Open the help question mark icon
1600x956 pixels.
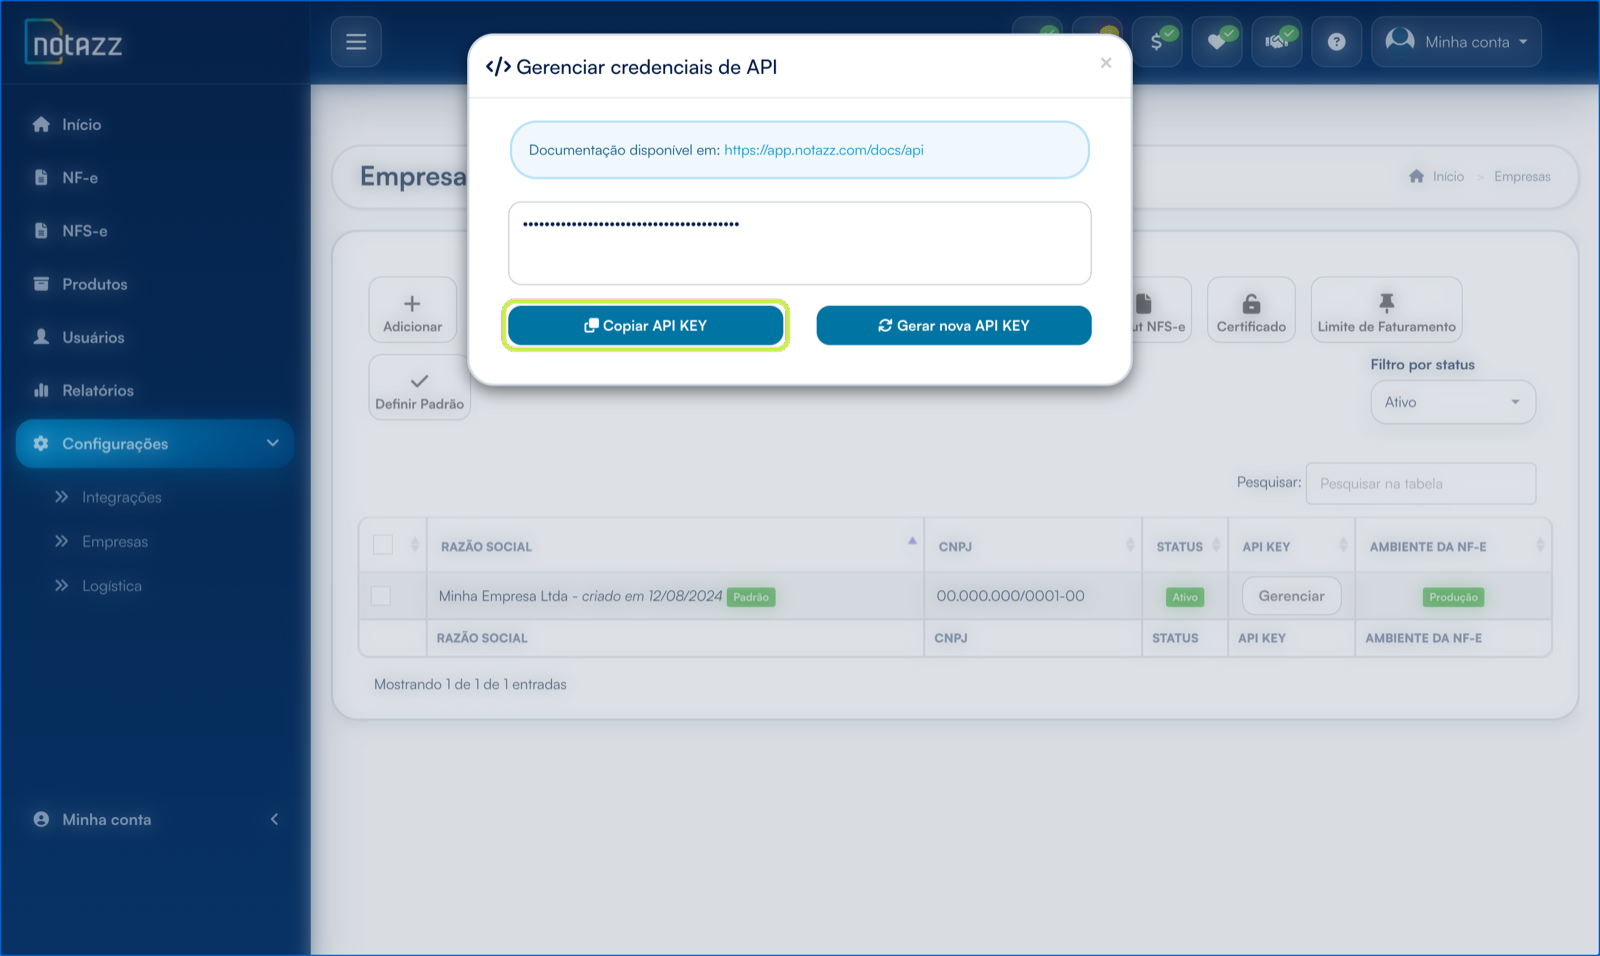(x=1336, y=42)
